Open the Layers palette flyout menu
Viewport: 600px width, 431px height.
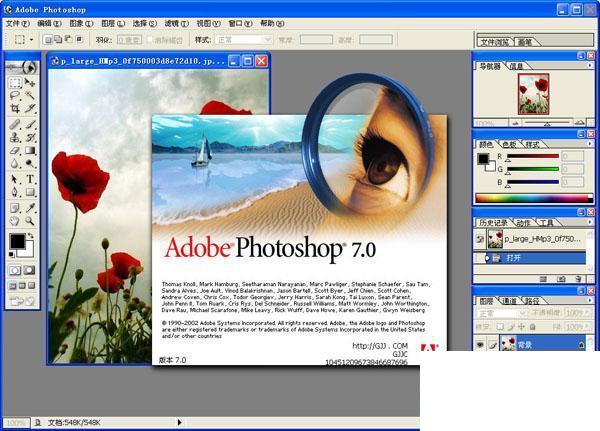coord(590,300)
